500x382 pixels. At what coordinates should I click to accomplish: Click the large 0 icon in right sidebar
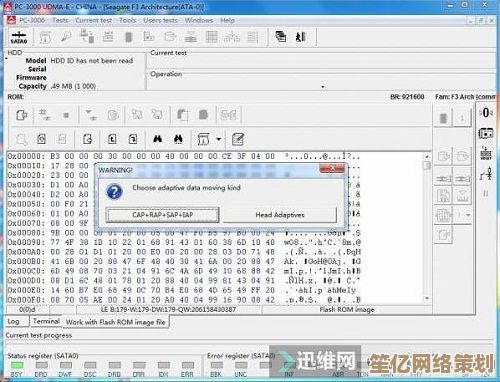tap(486, 113)
